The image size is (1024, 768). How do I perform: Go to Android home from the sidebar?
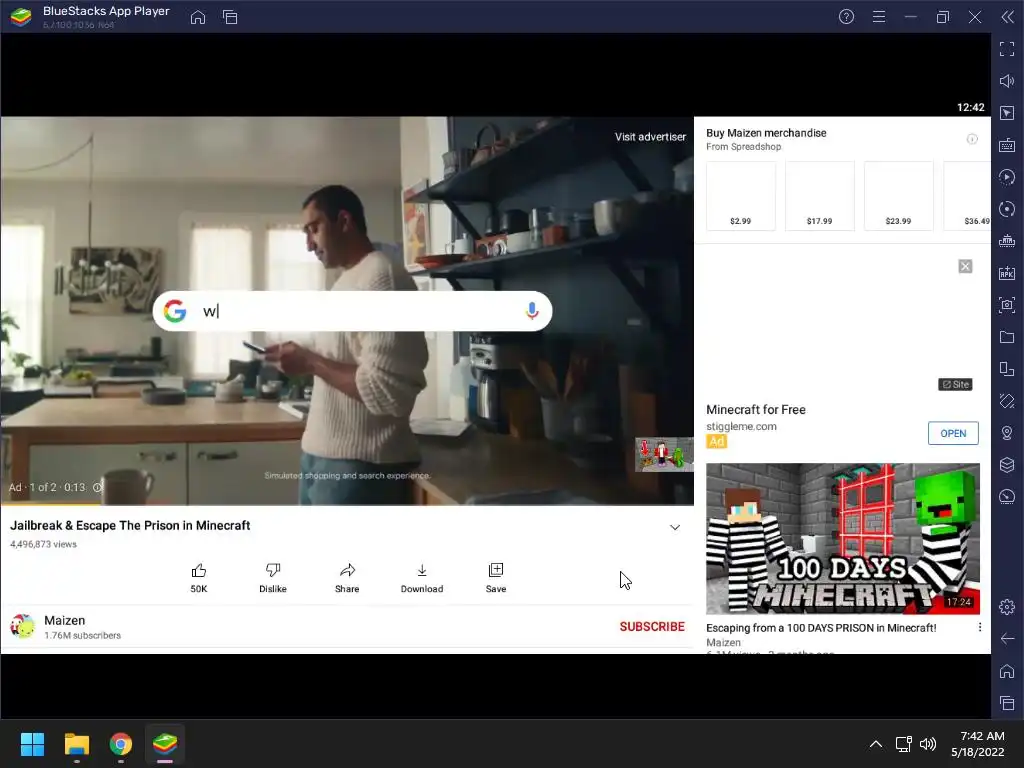tap(1007, 671)
